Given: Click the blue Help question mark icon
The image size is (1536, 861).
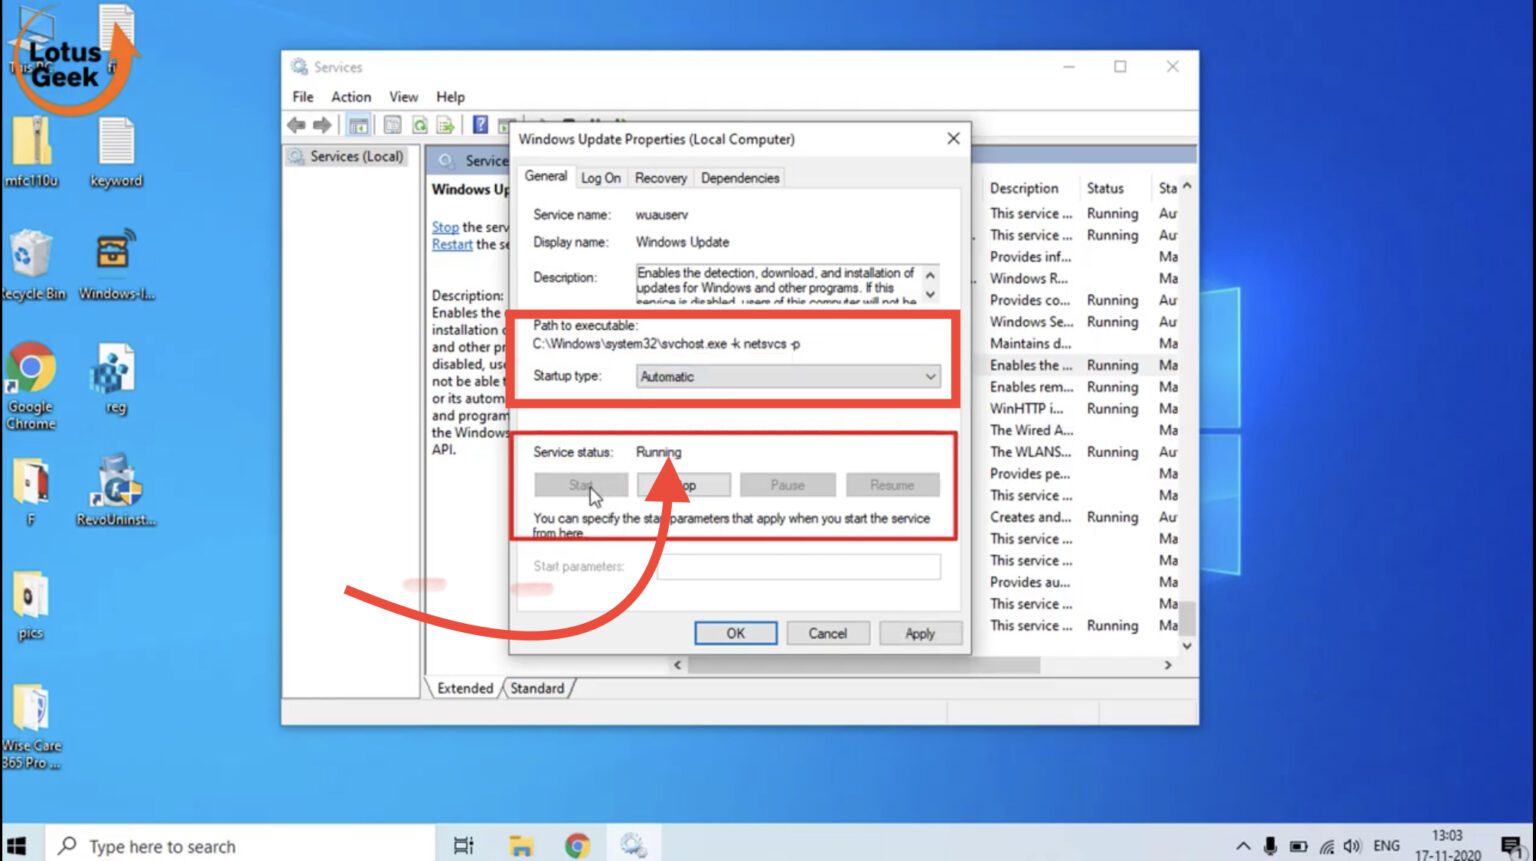Looking at the screenshot, I should click(480, 125).
